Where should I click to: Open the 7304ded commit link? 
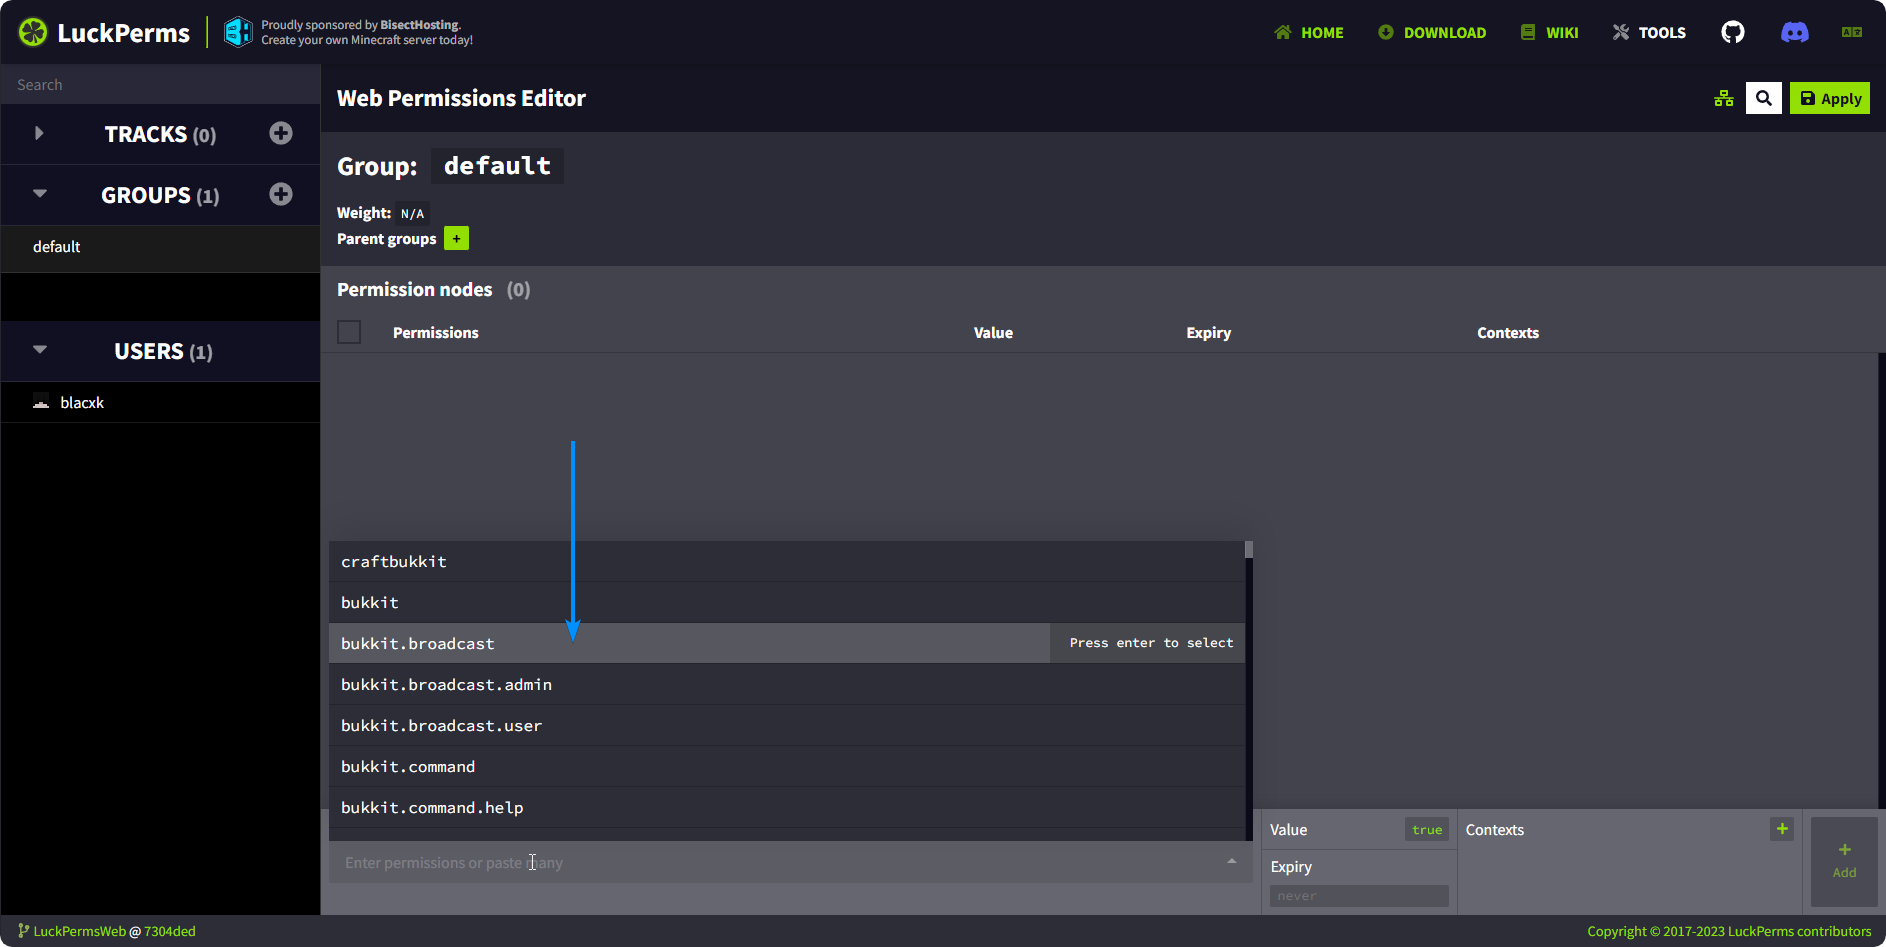pos(170,931)
